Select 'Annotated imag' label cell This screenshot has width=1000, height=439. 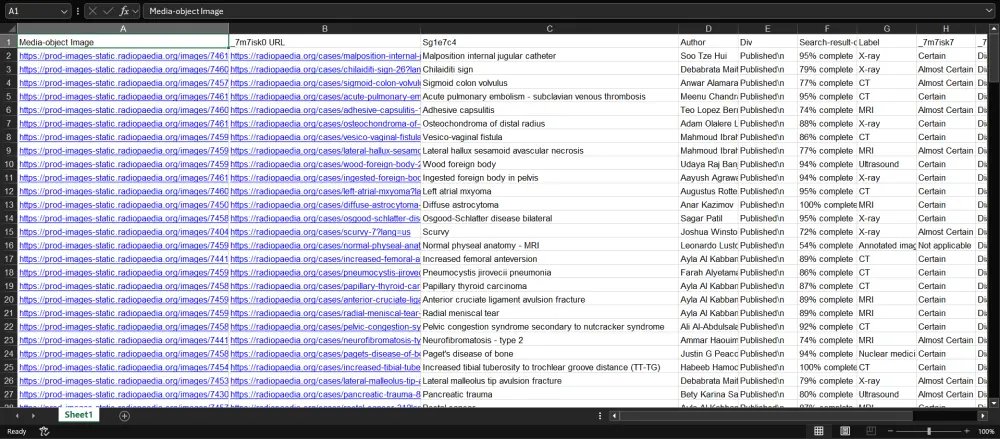pyautogui.click(x=886, y=246)
